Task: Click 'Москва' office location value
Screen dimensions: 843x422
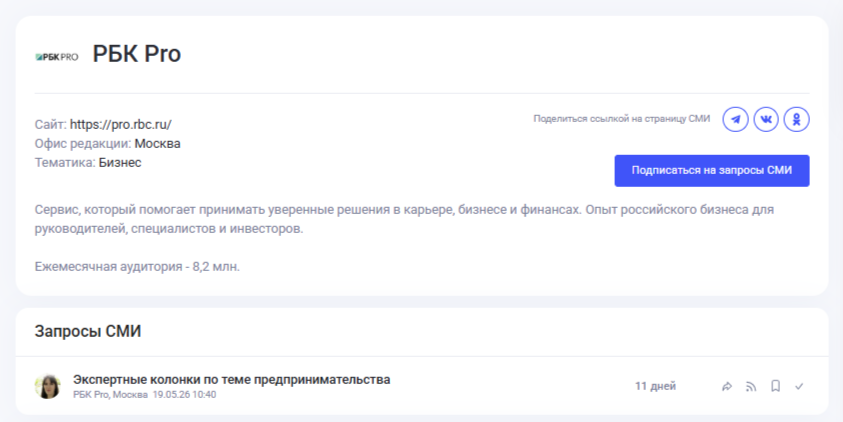Action: coord(158,144)
